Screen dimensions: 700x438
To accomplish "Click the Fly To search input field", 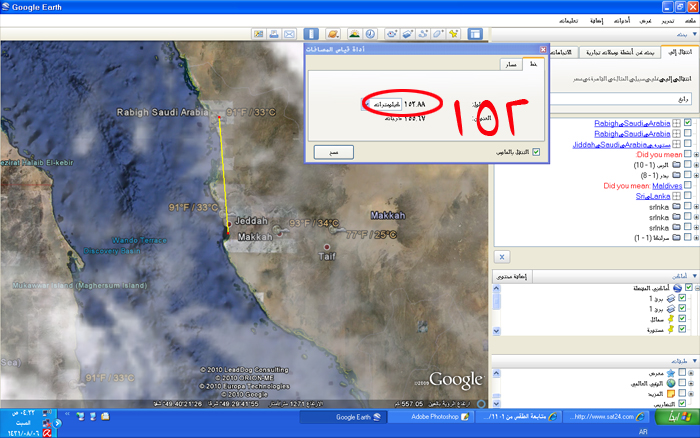I will pos(621,99).
